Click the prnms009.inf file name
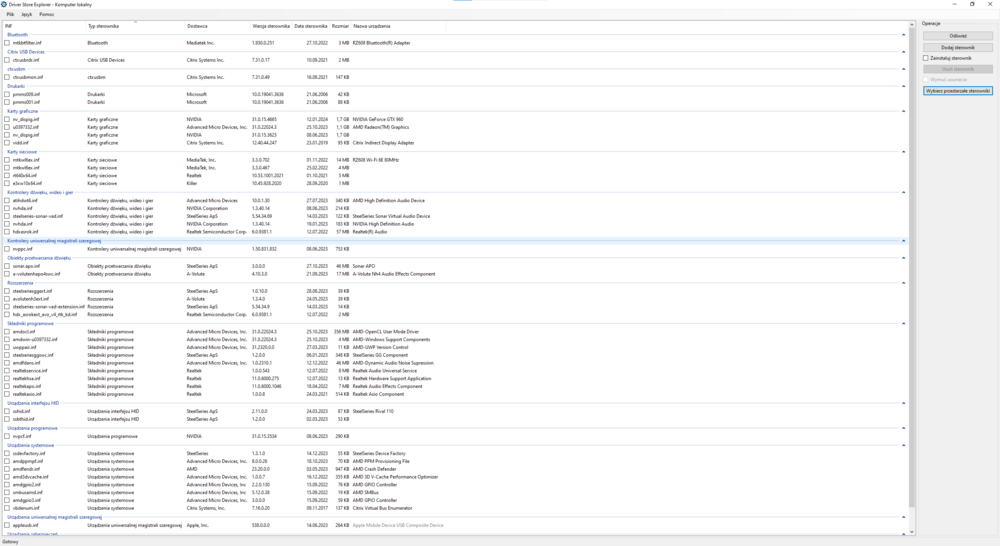The height and width of the screenshot is (546, 1000). tap(26, 94)
